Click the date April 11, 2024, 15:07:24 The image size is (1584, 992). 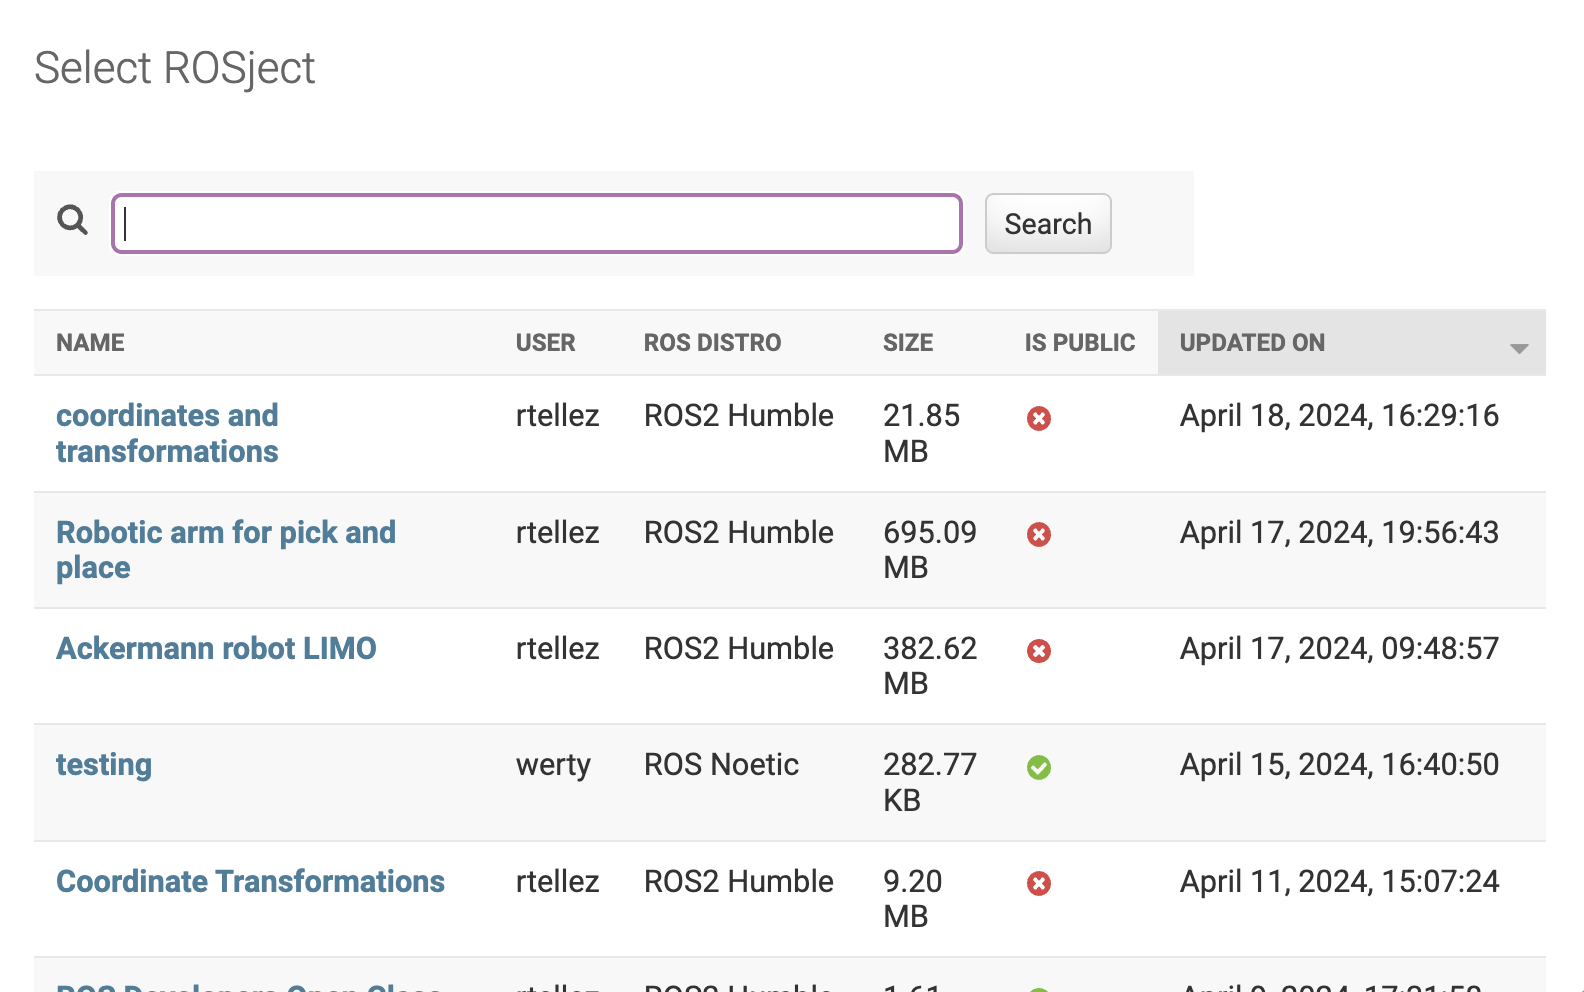(x=1339, y=881)
